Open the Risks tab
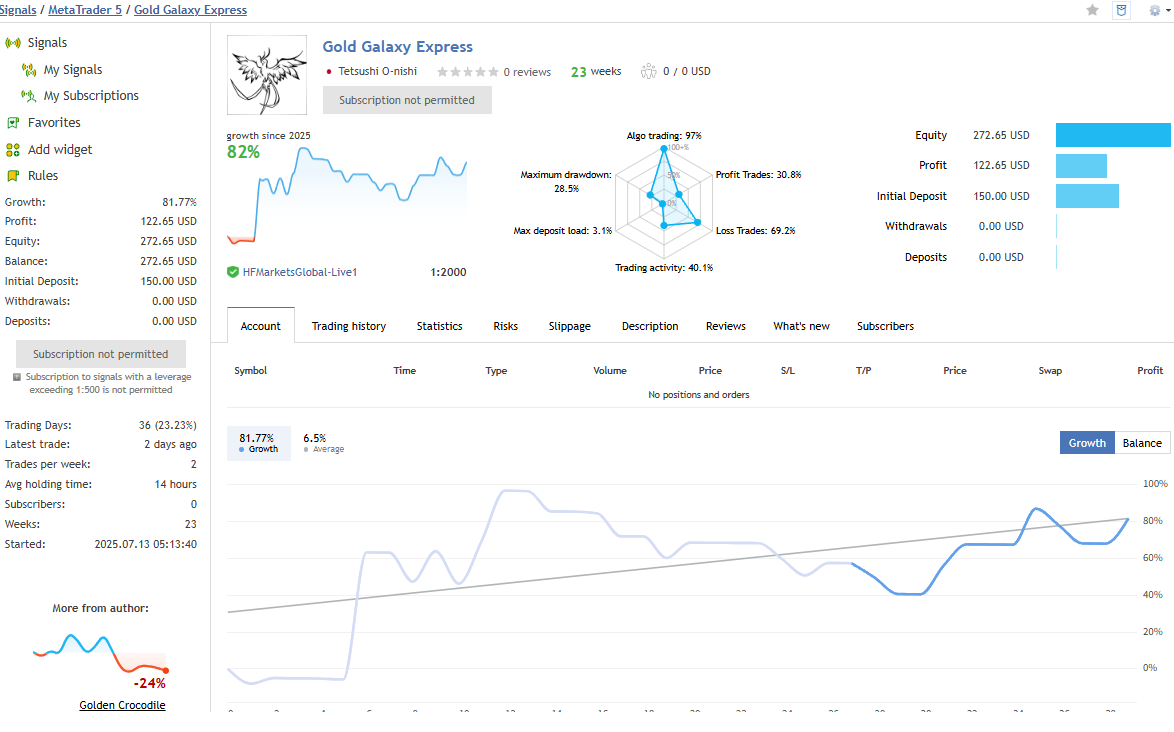1174x732 pixels. click(505, 326)
